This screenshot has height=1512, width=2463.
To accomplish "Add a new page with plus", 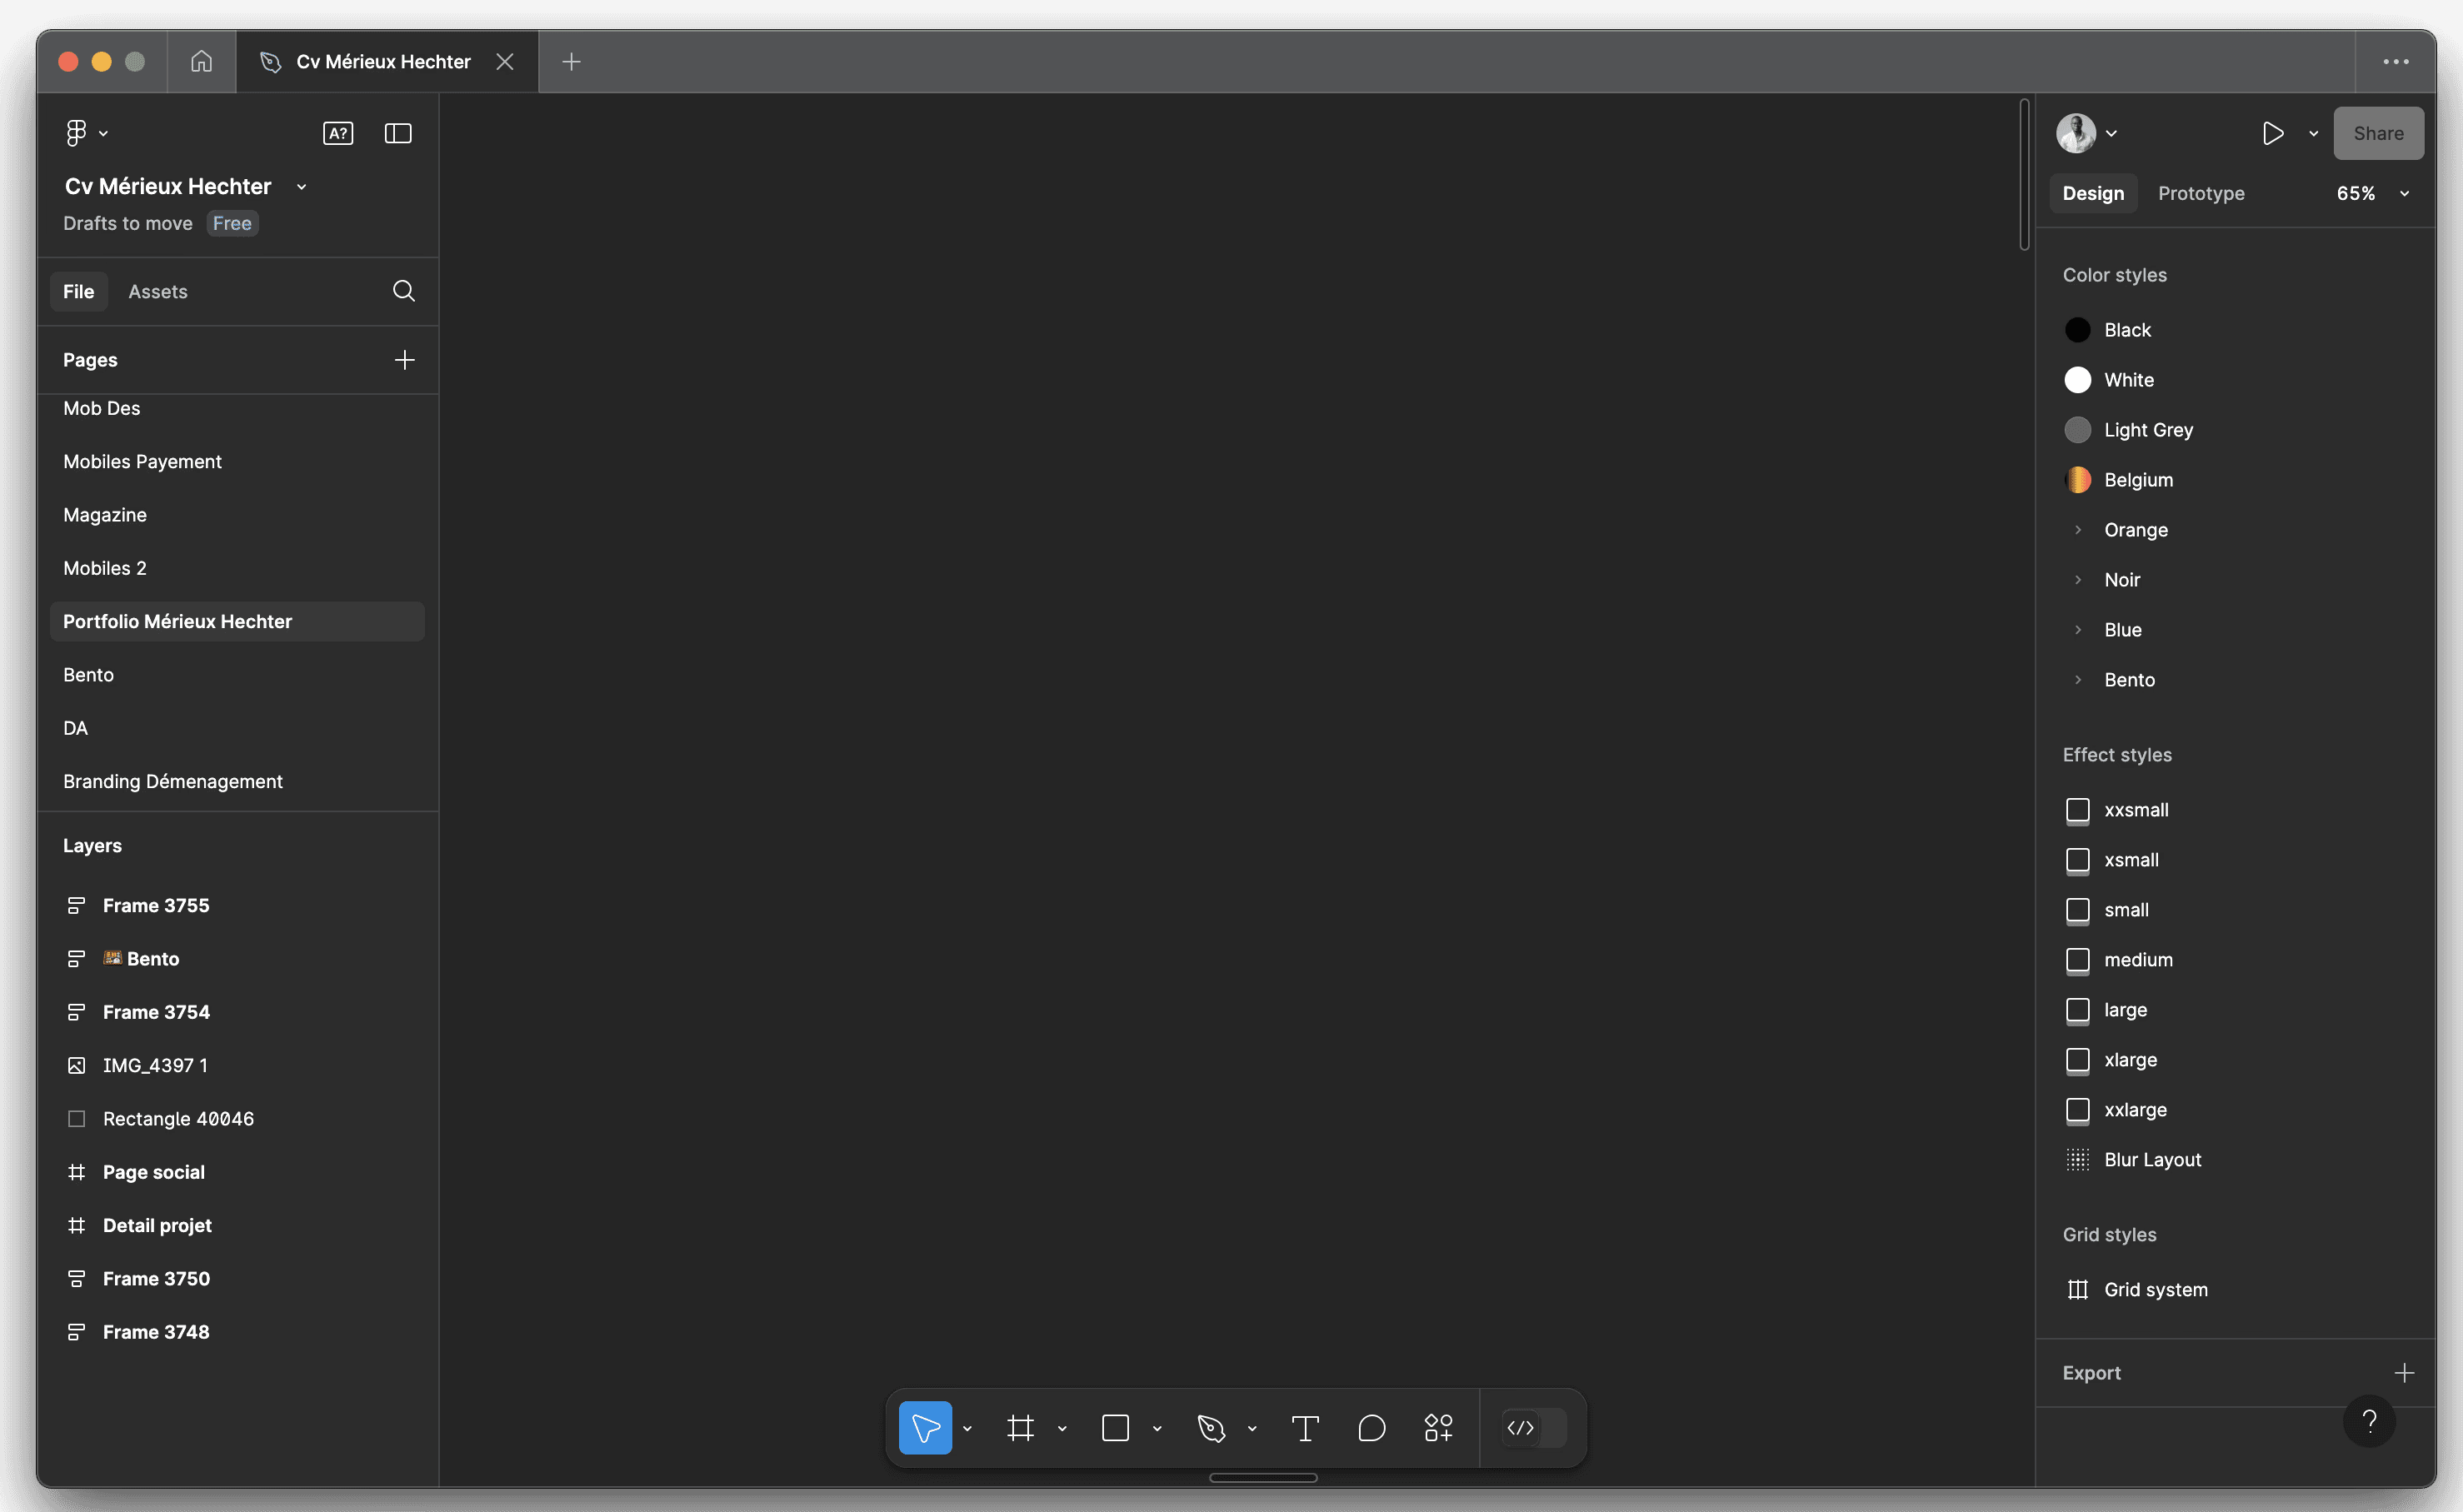I will 404,360.
